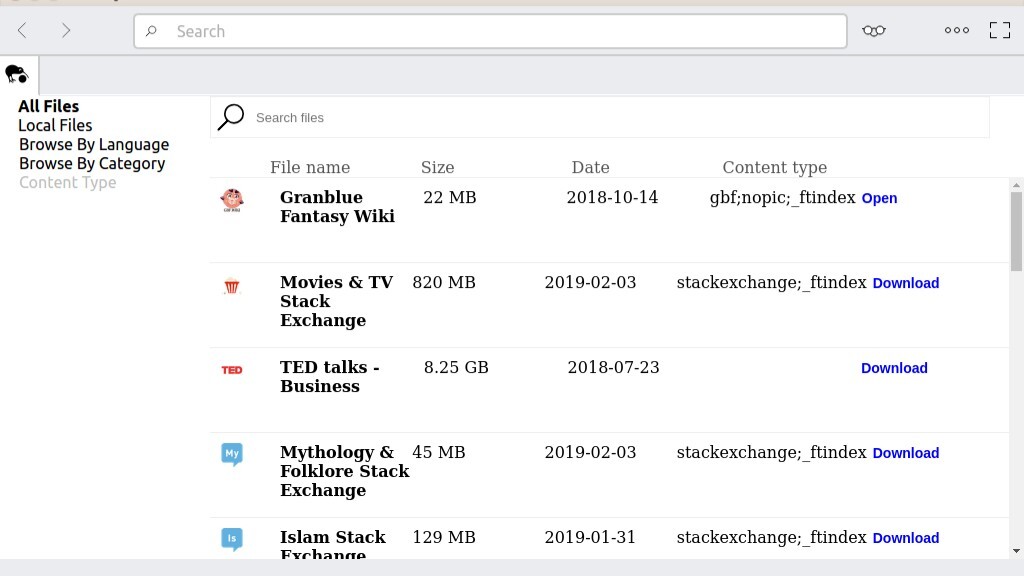Select All Files in sidebar

pos(48,106)
